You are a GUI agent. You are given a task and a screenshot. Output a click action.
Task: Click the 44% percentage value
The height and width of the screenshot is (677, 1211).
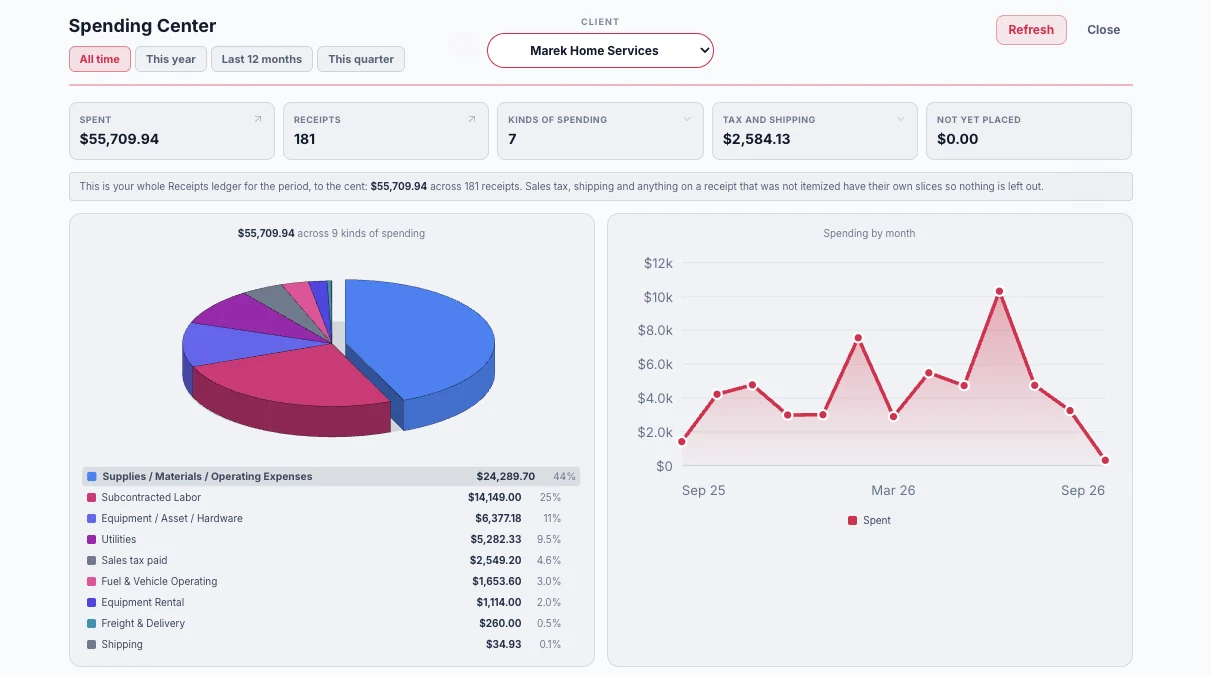coord(565,477)
